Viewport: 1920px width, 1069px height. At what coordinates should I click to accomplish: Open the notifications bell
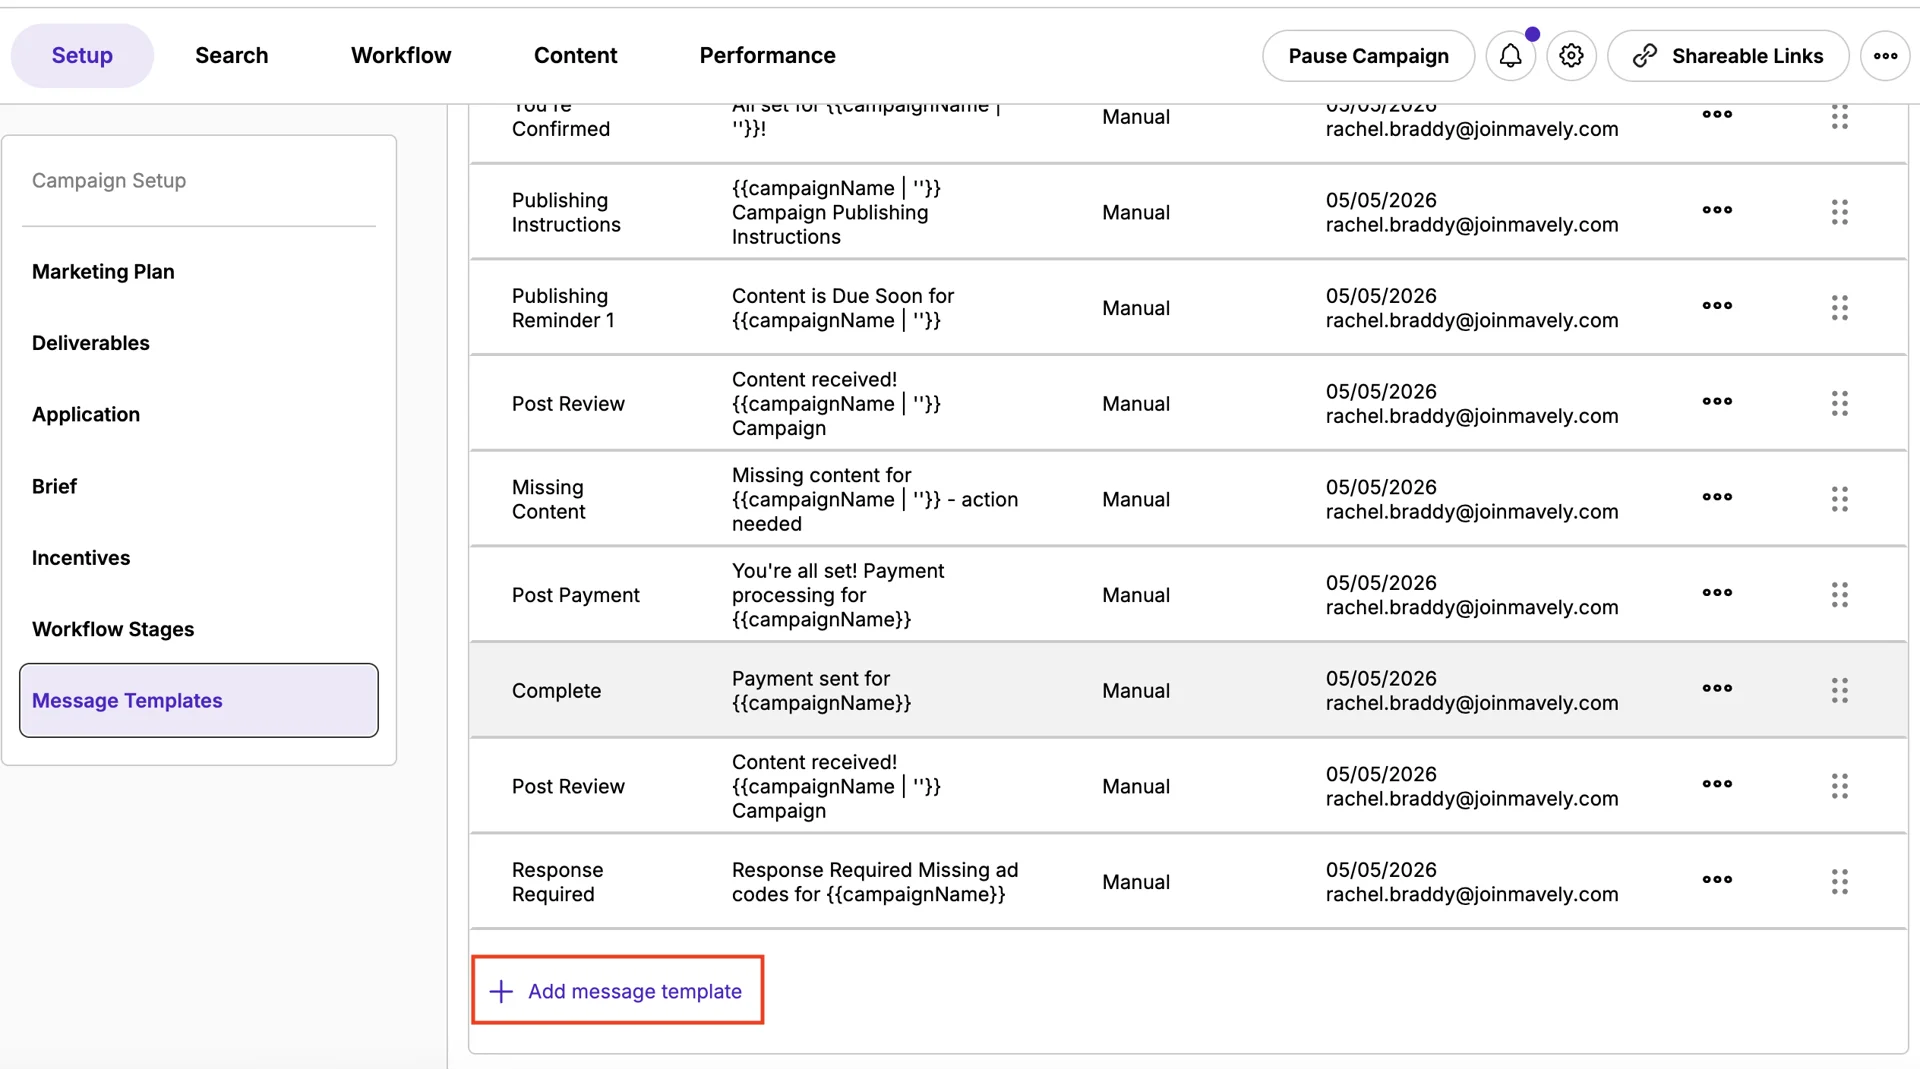coord(1510,56)
